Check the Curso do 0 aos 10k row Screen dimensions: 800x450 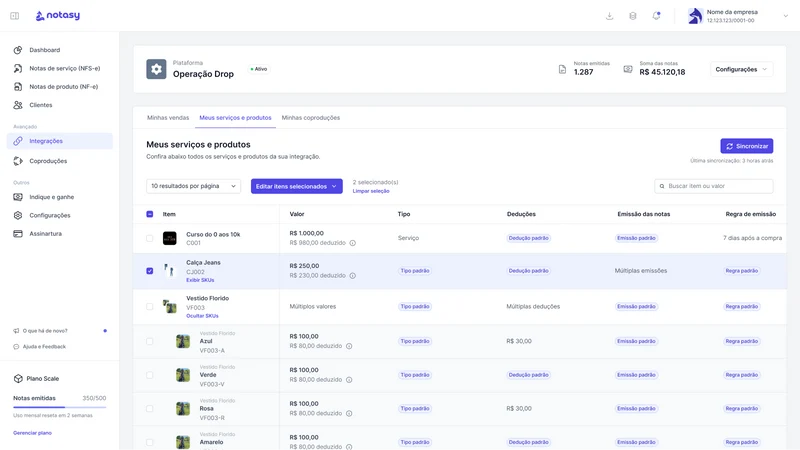click(149, 238)
